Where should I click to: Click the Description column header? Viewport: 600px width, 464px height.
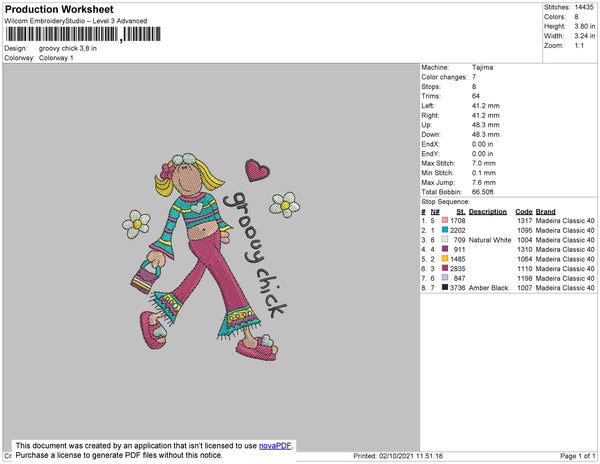pos(488,212)
